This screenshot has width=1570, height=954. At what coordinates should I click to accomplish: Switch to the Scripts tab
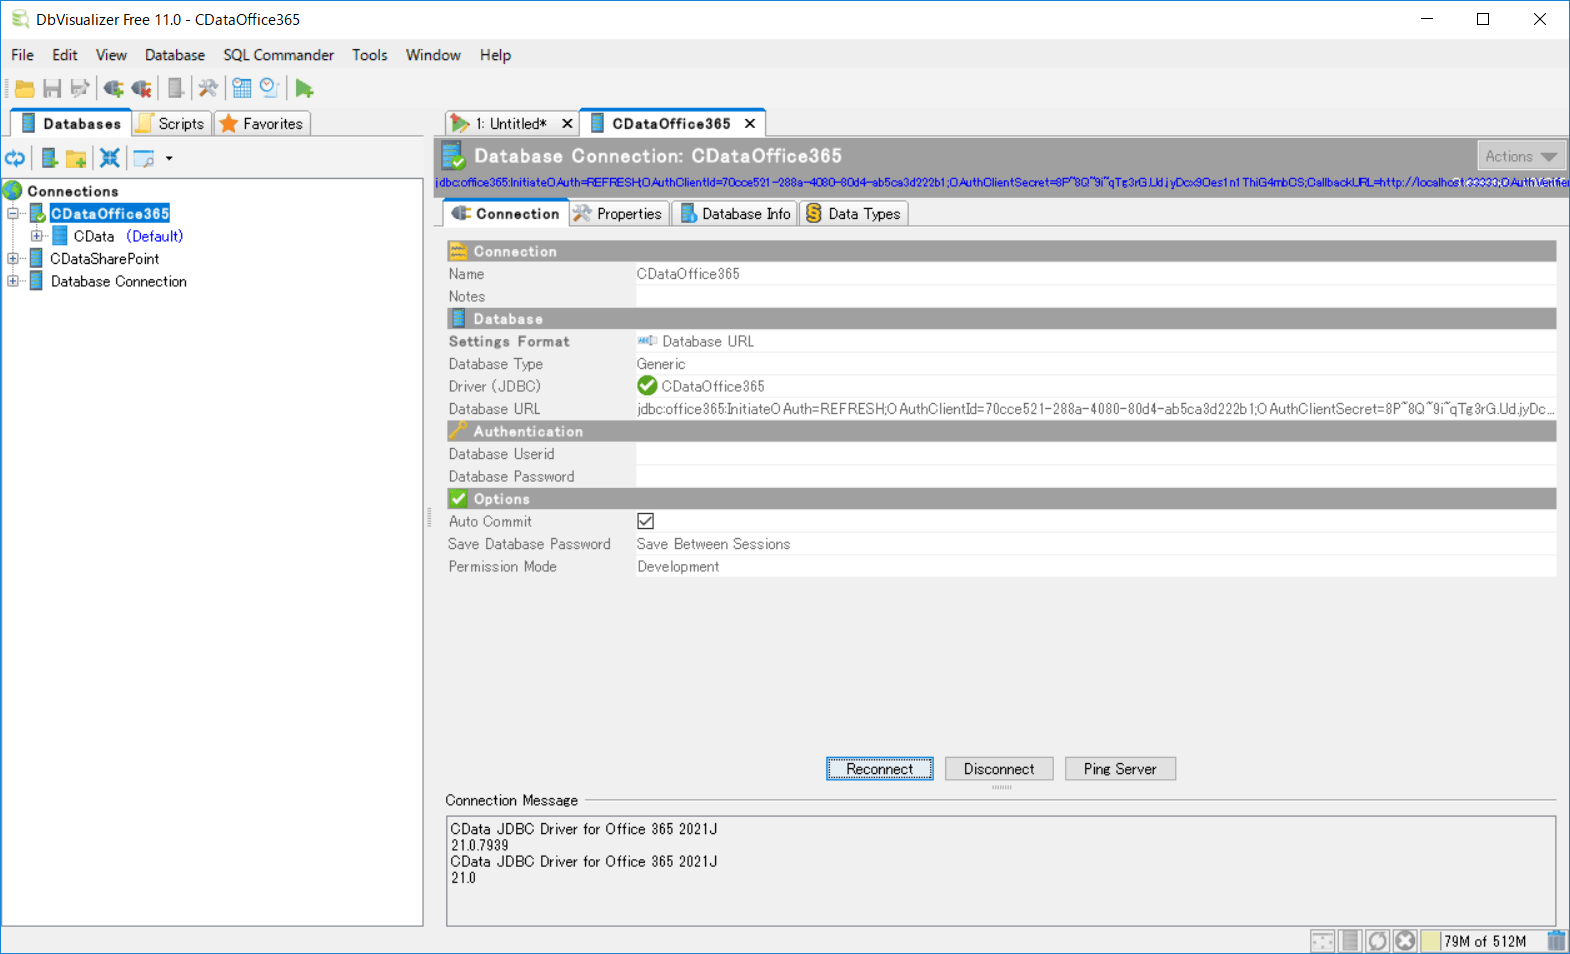[x=171, y=123]
